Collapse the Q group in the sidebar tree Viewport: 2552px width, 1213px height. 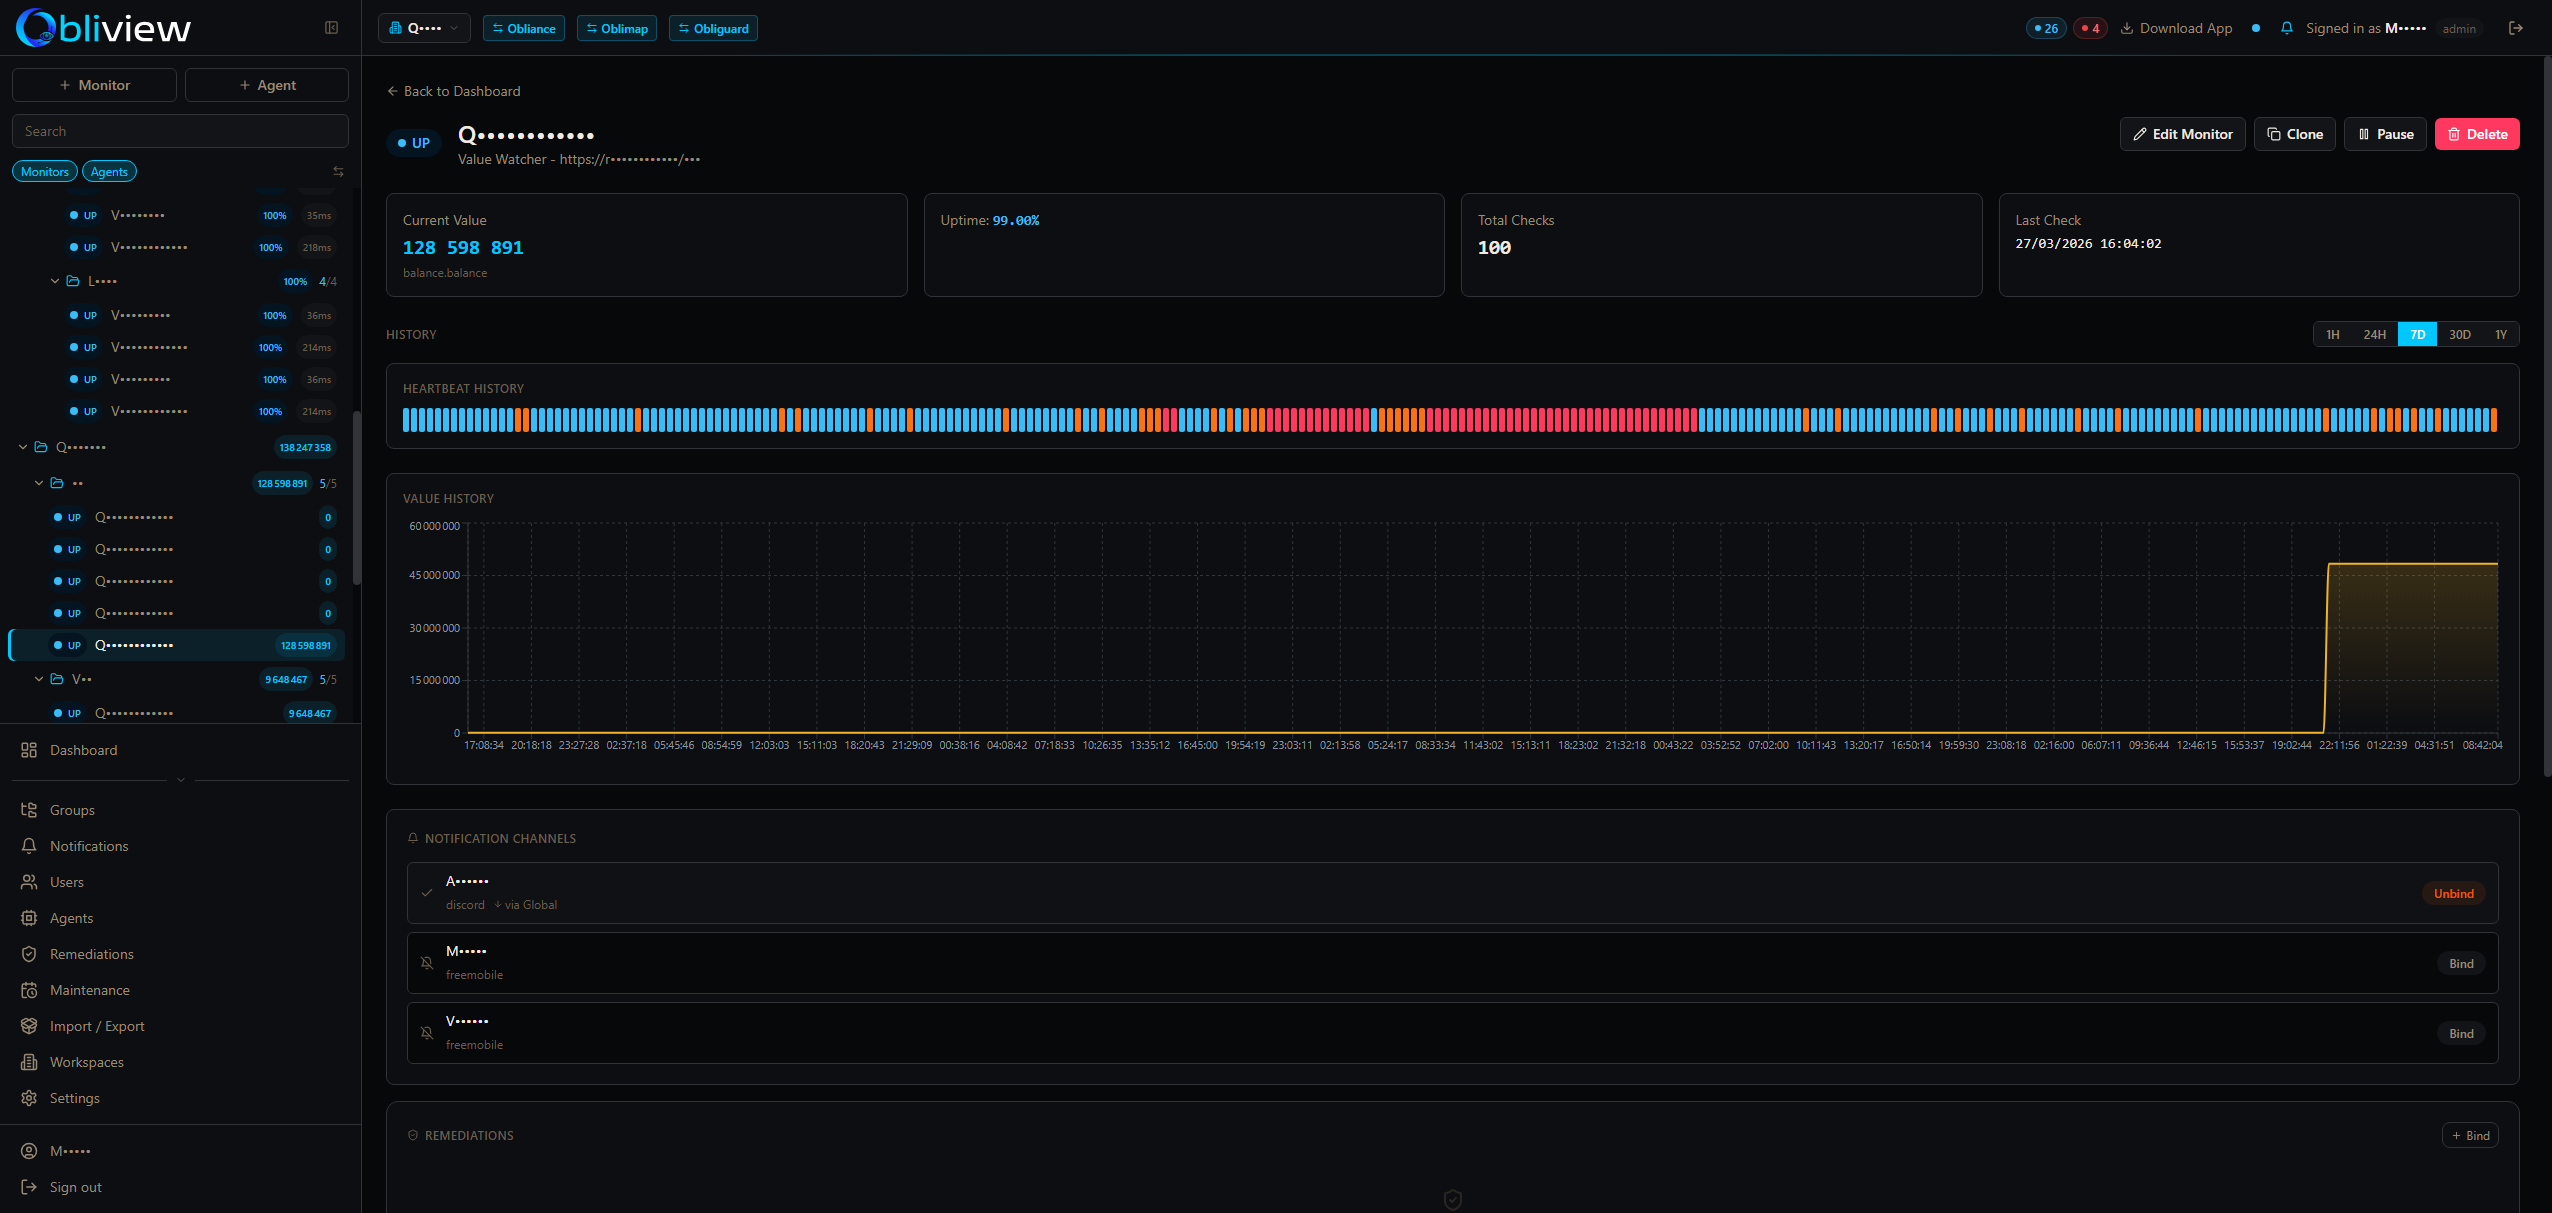(x=22, y=447)
